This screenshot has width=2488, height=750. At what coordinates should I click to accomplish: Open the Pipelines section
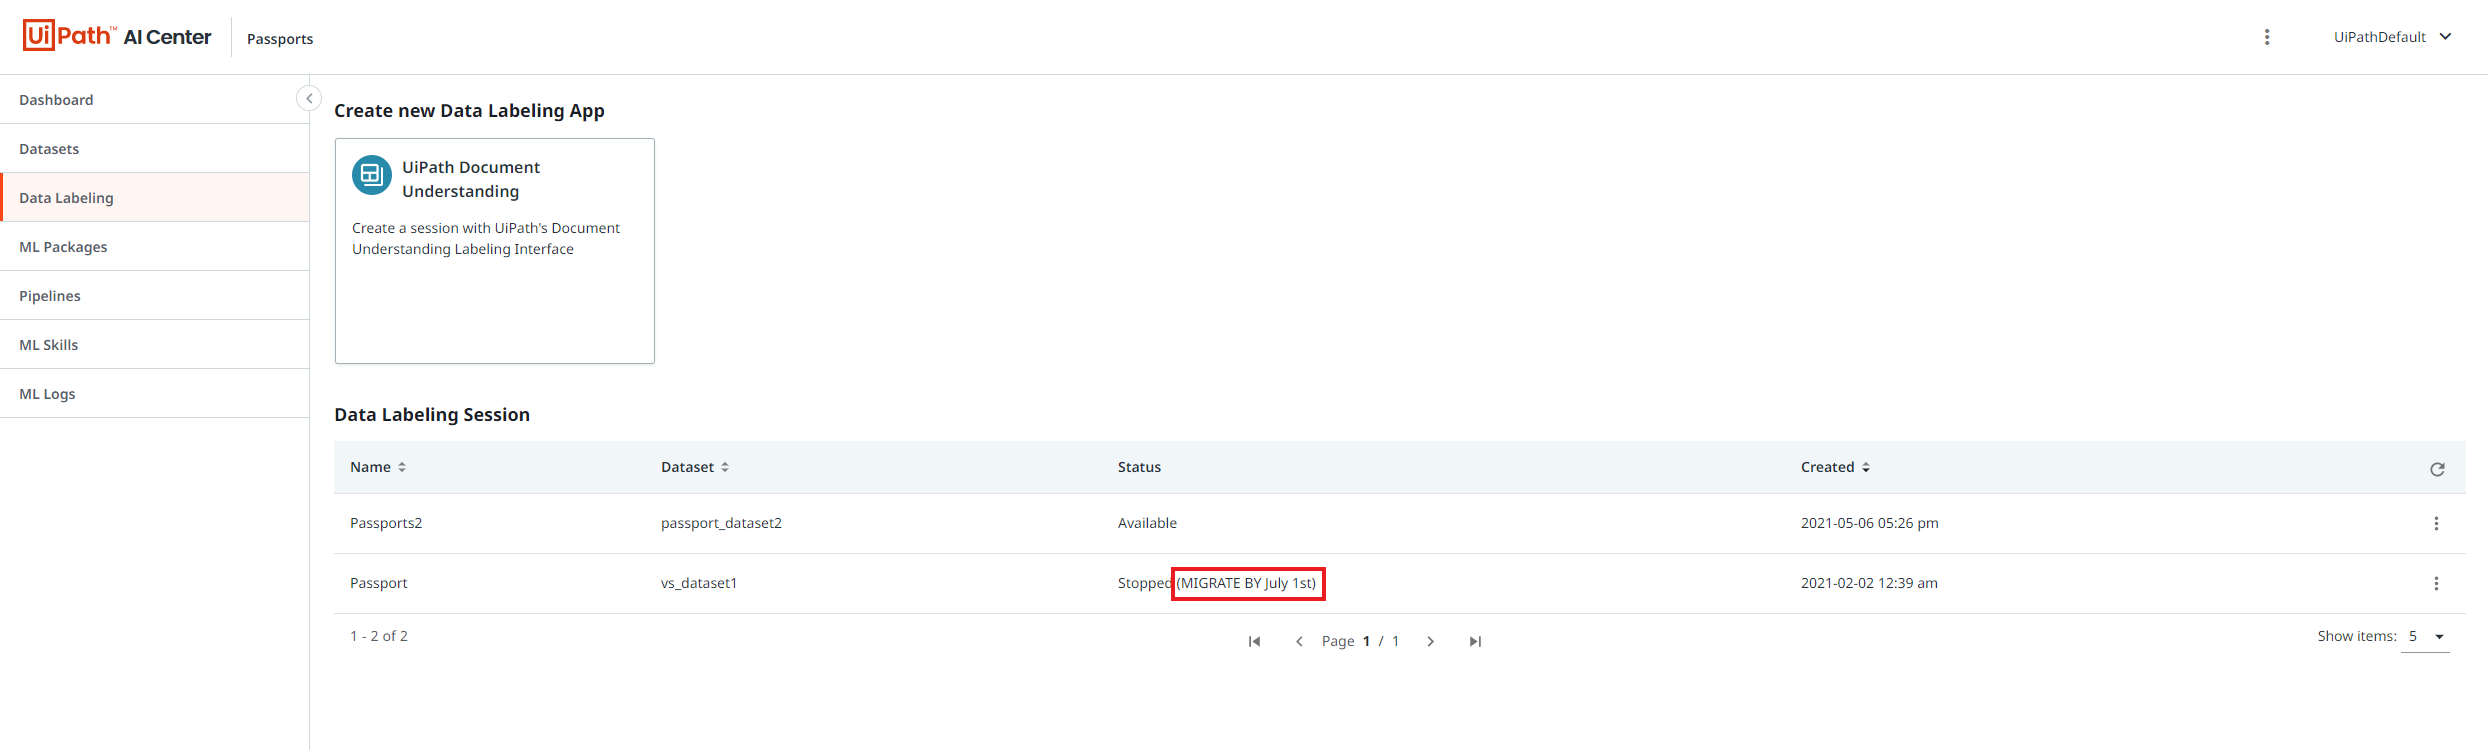tap(155, 296)
